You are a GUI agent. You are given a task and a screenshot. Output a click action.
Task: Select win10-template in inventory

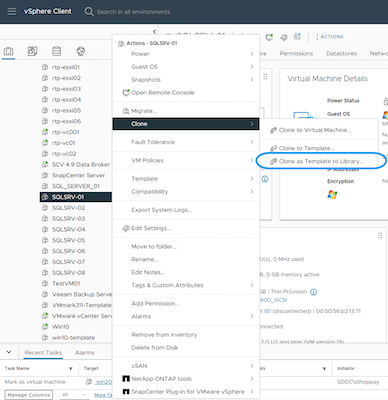click(73, 338)
